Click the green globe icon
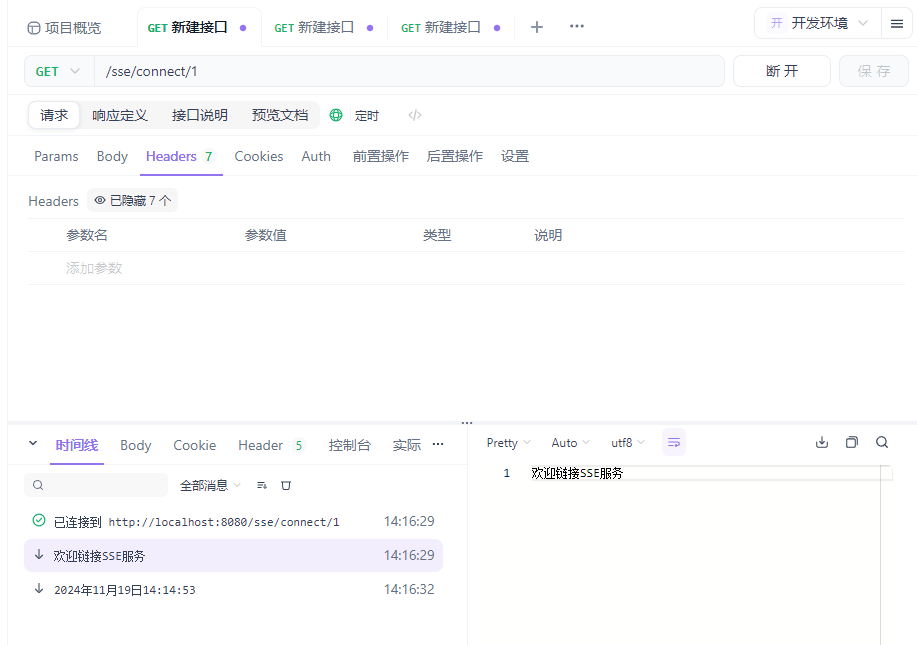The image size is (917, 645). click(x=336, y=115)
